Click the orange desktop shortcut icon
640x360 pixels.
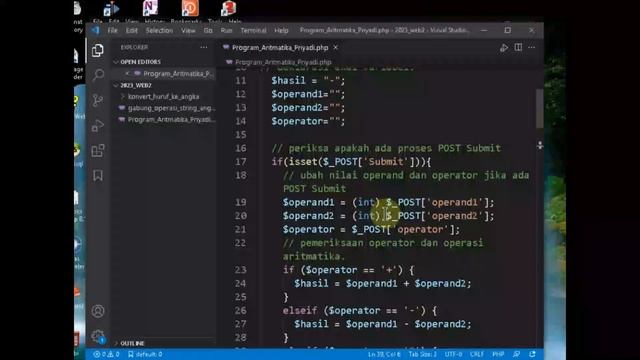190,8
